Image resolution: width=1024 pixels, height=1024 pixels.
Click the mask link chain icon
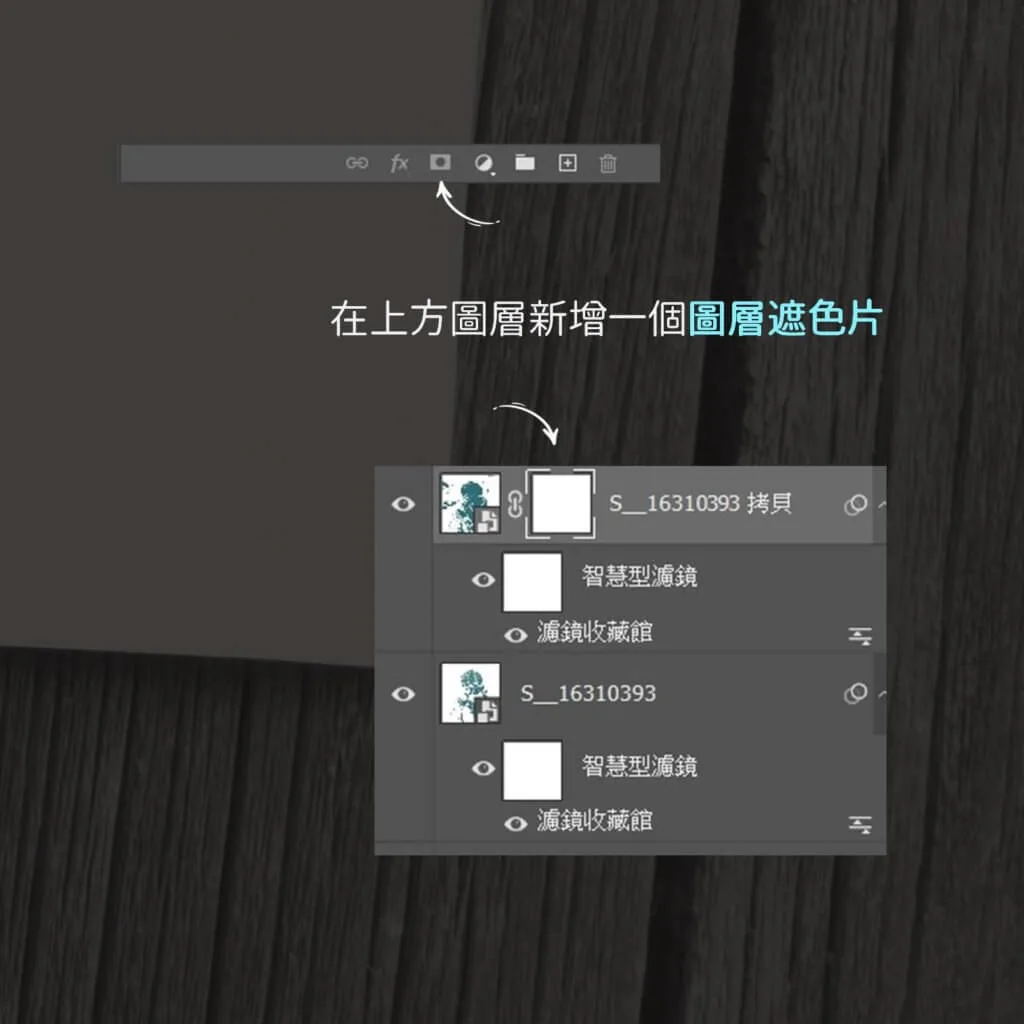515,504
